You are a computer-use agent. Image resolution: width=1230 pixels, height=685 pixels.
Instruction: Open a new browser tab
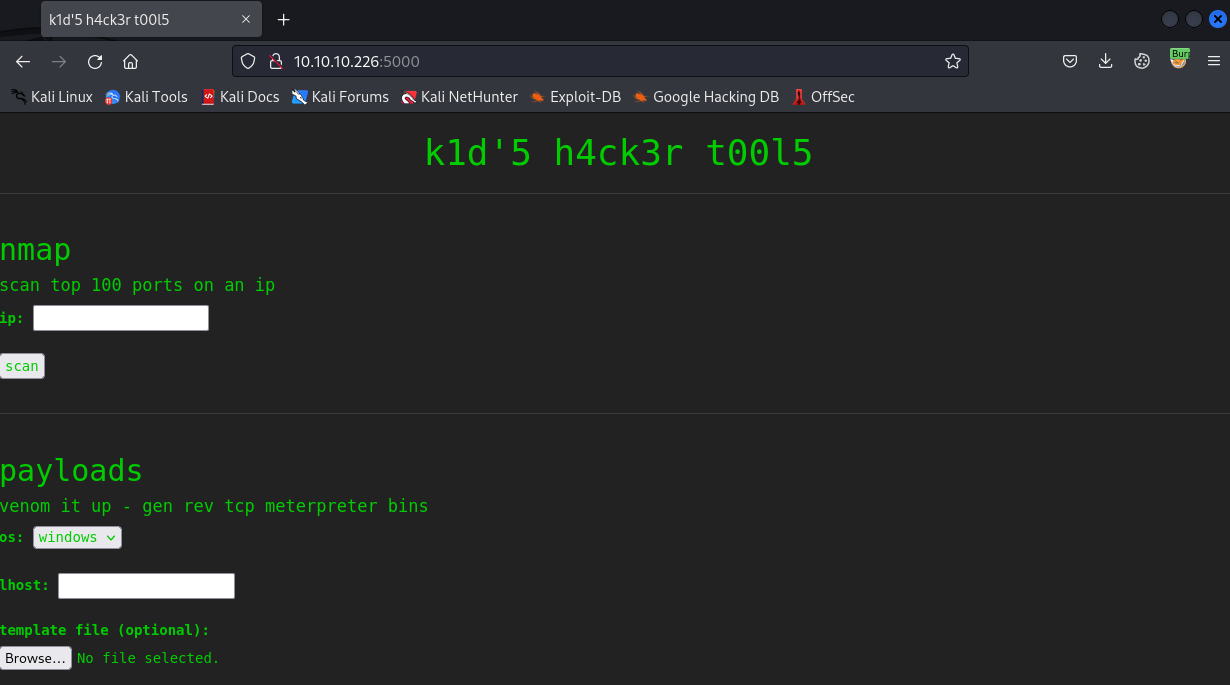(x=283, y=18)
